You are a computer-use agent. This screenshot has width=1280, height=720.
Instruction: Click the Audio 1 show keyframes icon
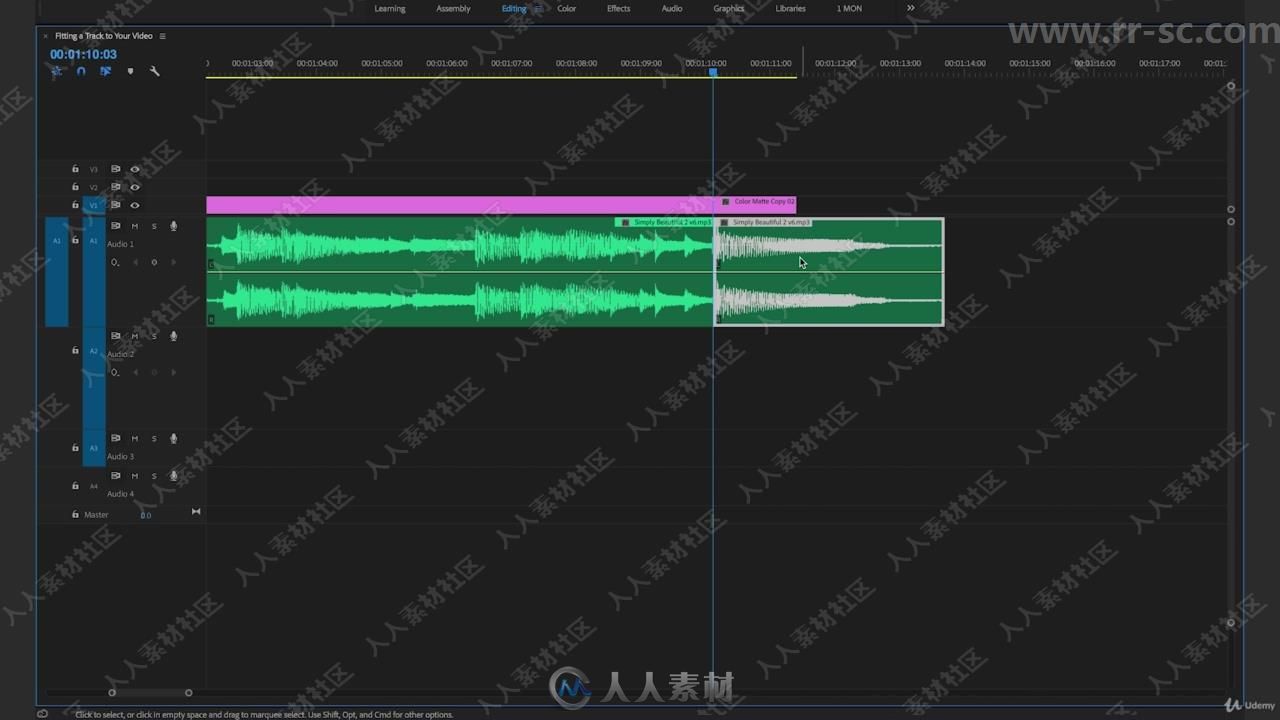(x=115, y=262)
